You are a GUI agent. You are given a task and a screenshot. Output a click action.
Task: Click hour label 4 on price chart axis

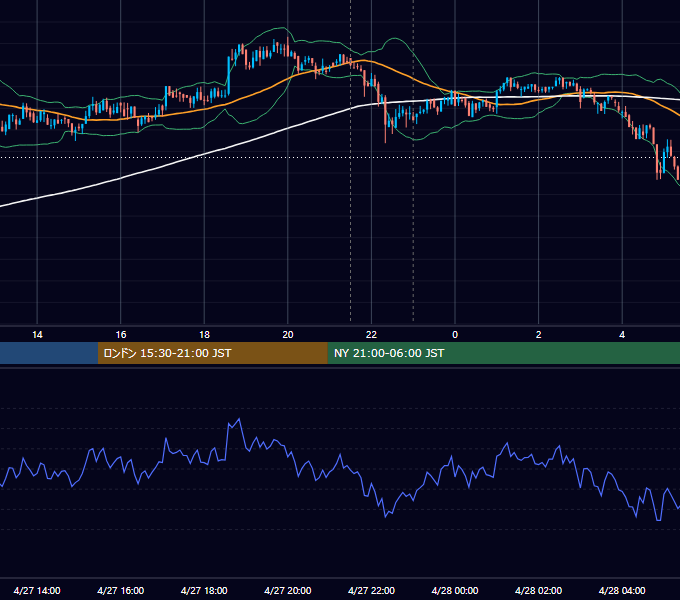[x=622, y=335]
